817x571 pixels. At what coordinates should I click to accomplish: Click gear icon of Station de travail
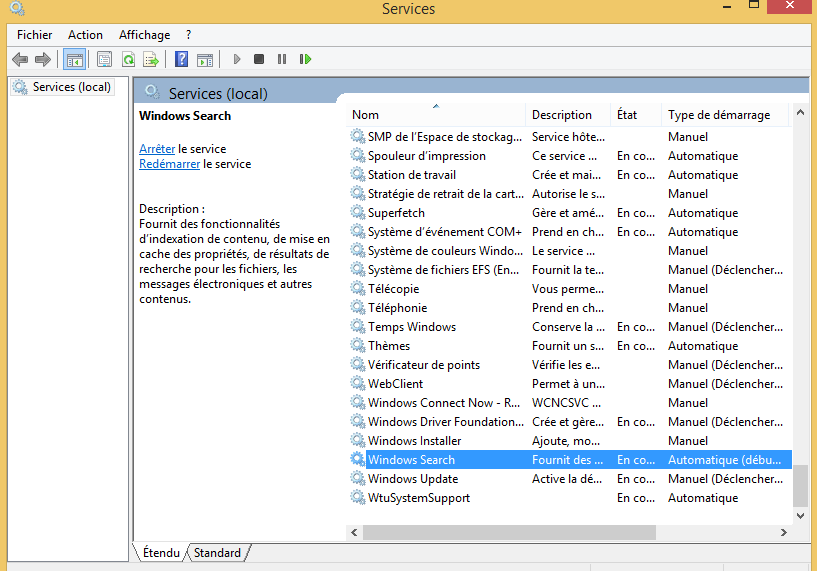pyautogui.click(x=357, y=174)
